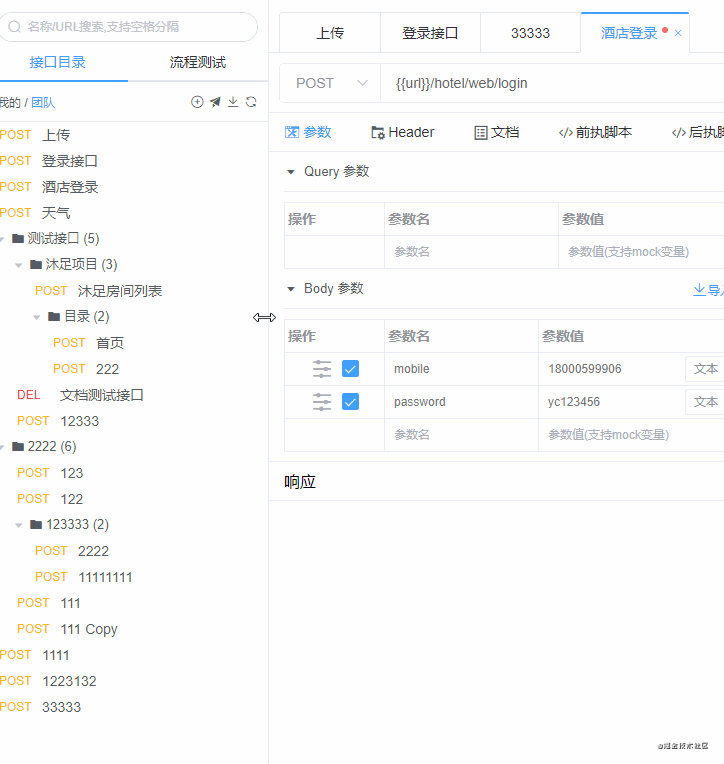Image resolution: width=724 pixels, height=764 pixels.
Task: Open the POST request method dropdown
Action: pos(330,83)
